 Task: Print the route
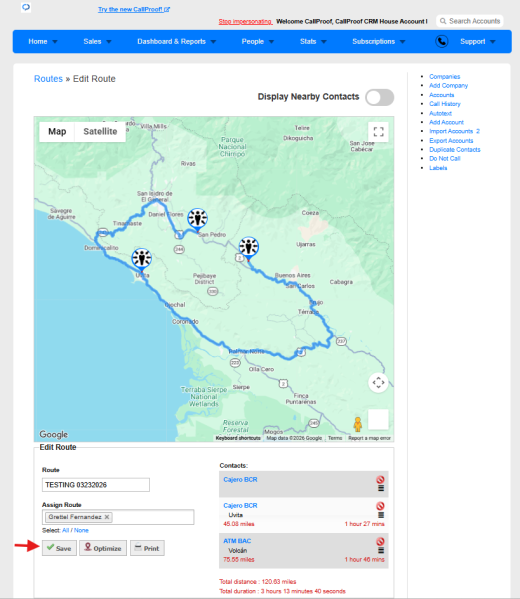point(147,548)
